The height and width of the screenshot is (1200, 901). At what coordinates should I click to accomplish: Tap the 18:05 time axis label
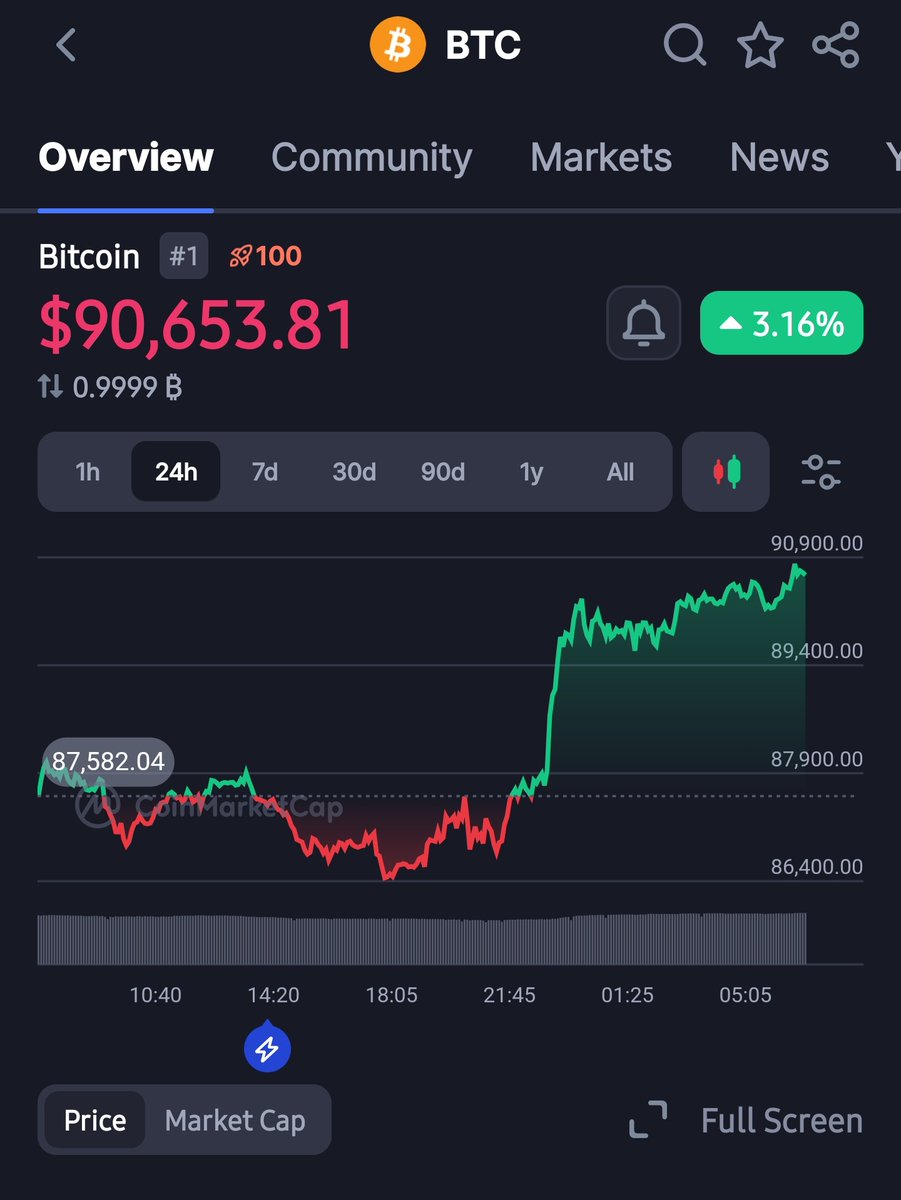391,995
